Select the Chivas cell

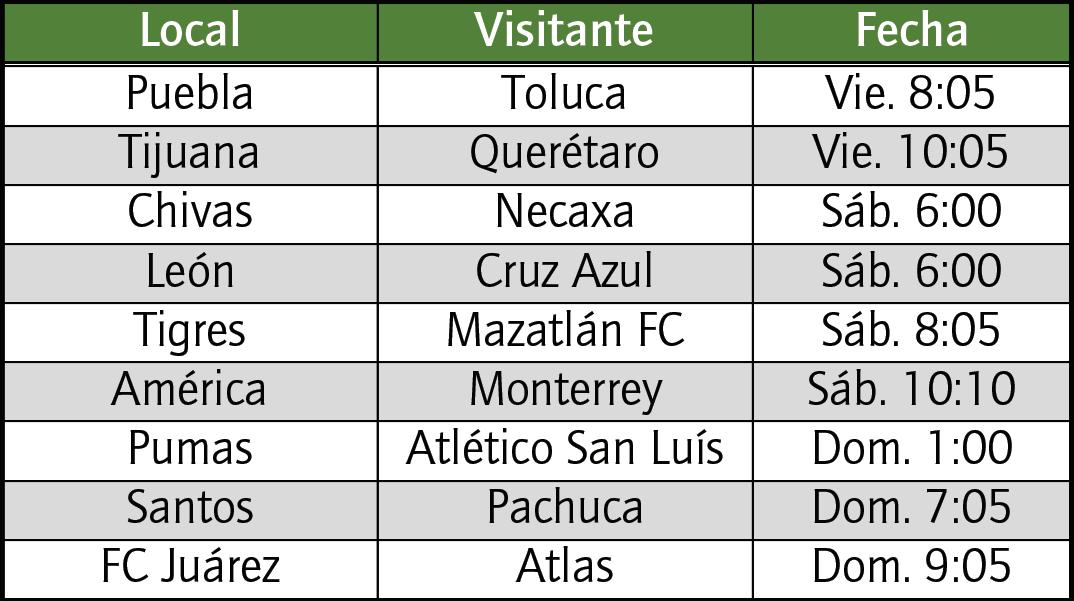click(190, 214)
